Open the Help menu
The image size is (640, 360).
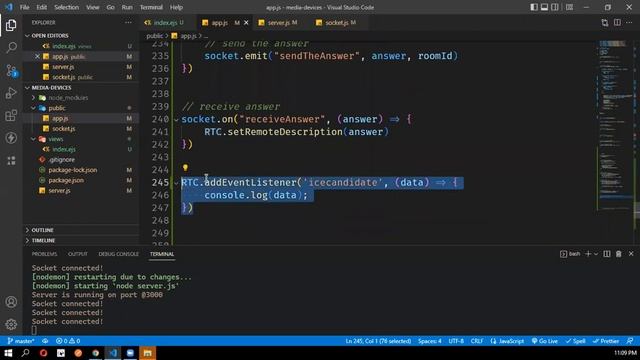tap(176, 7)
